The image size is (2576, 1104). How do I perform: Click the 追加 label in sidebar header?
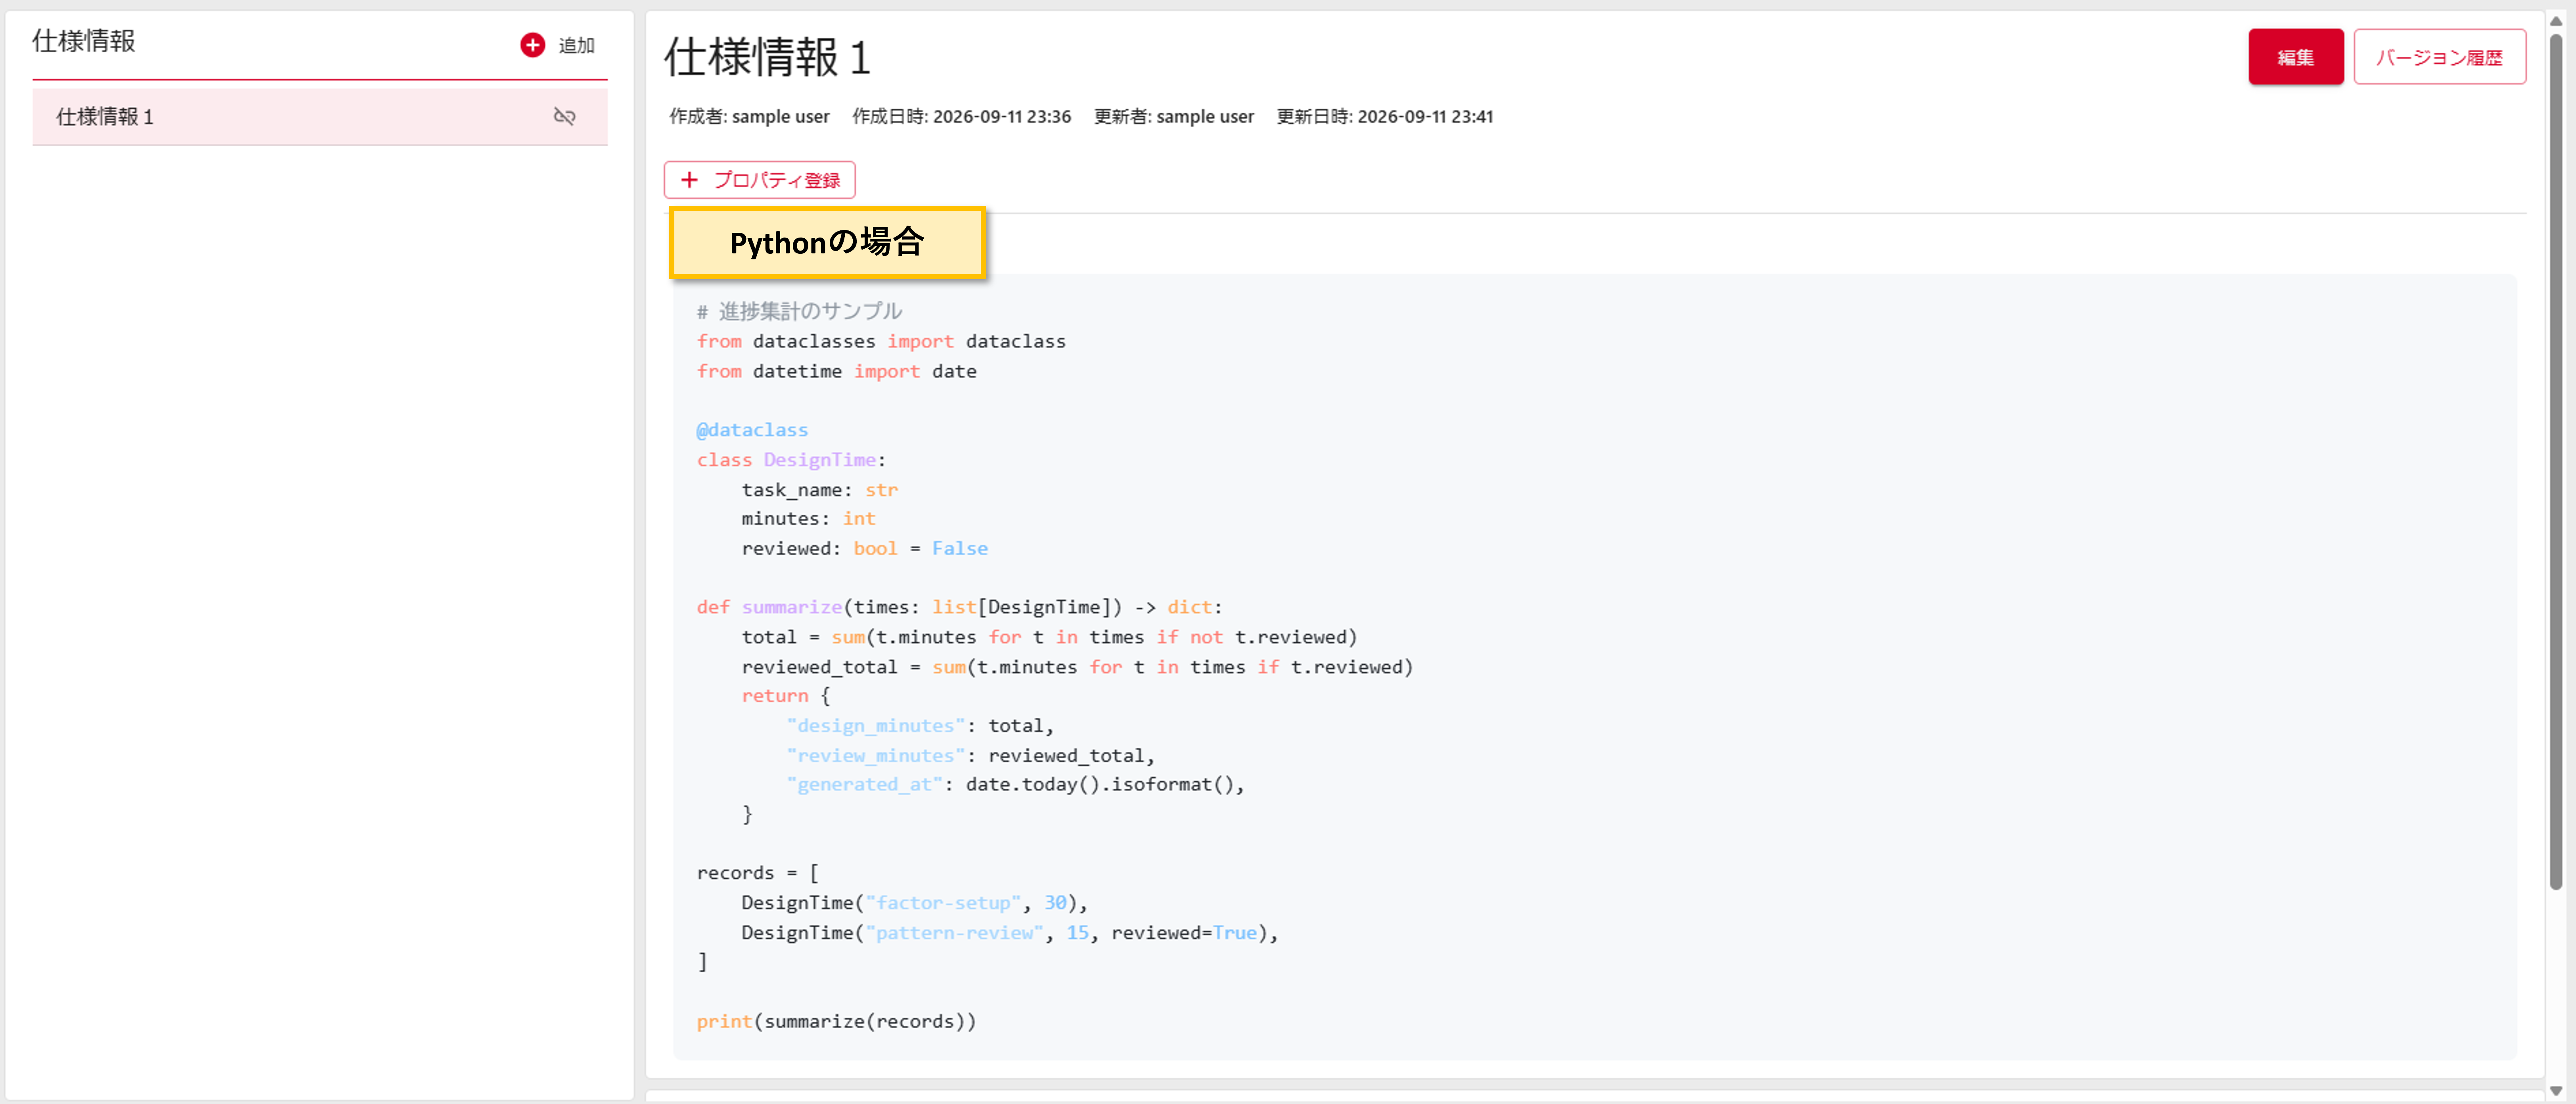576,45
